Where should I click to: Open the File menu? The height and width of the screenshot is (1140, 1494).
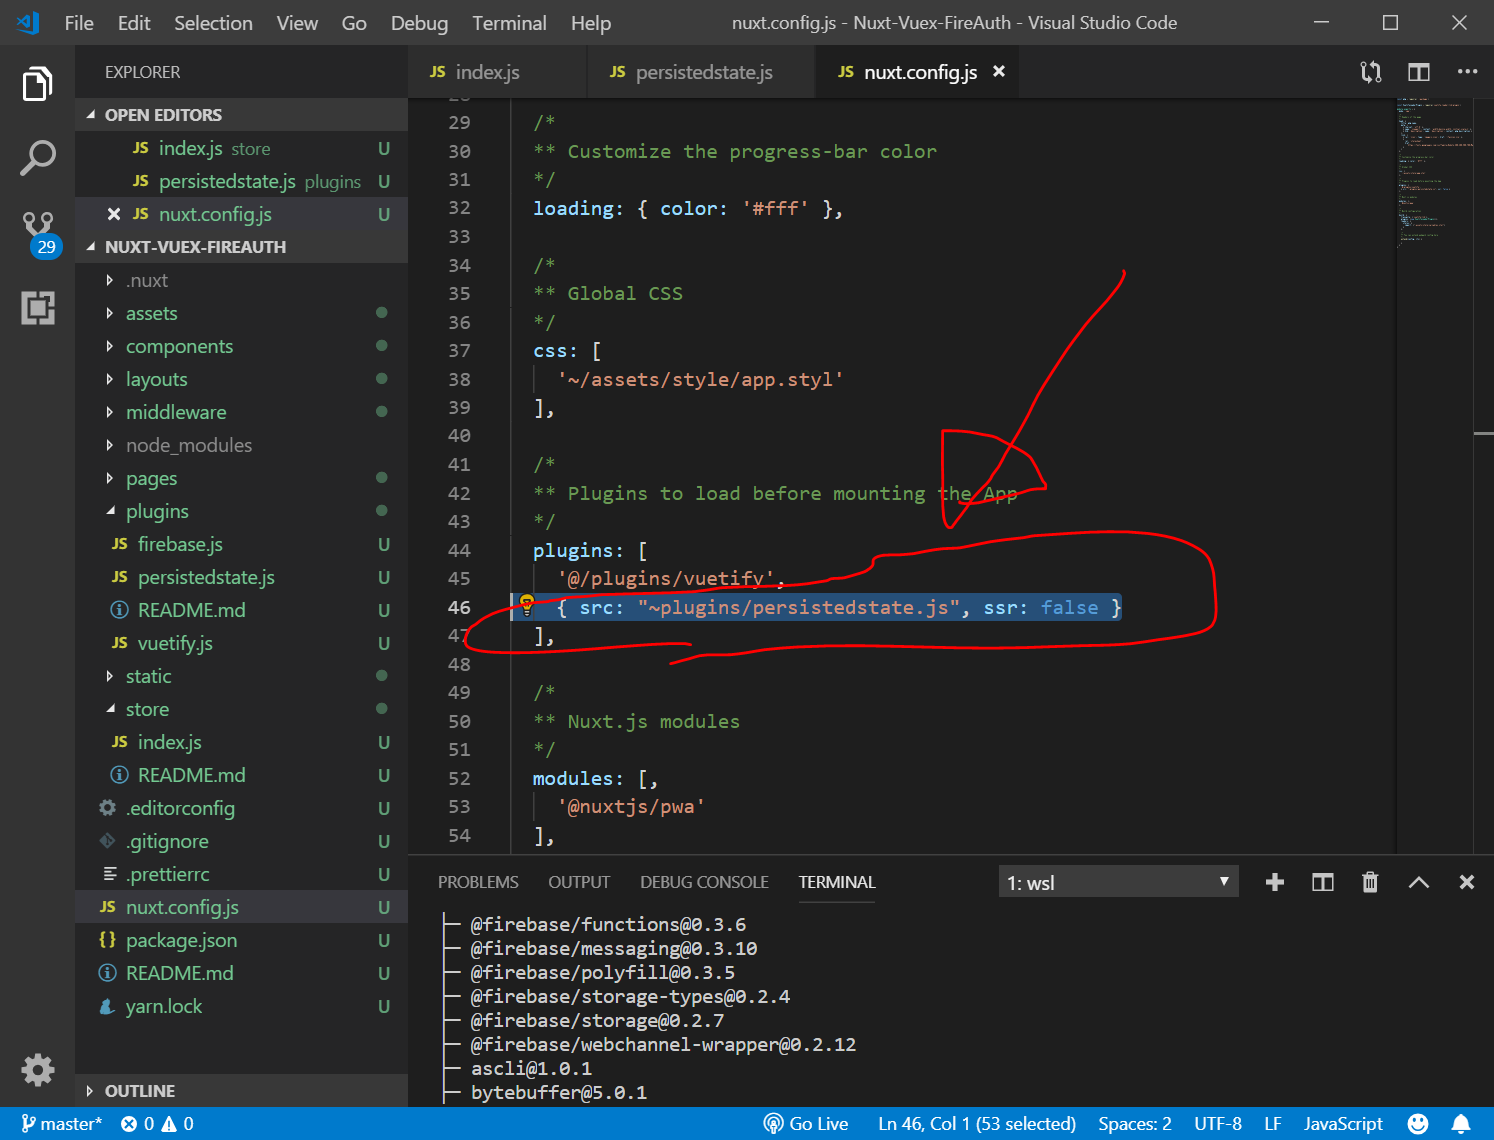[79, 23]
